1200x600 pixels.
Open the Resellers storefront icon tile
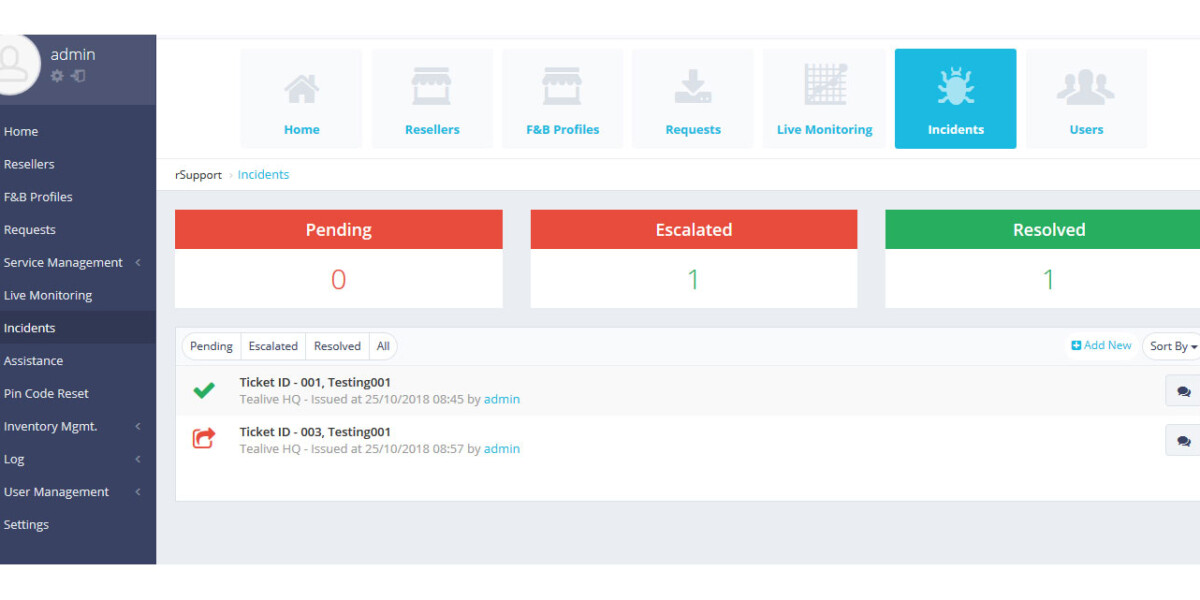tap(432, 98)
